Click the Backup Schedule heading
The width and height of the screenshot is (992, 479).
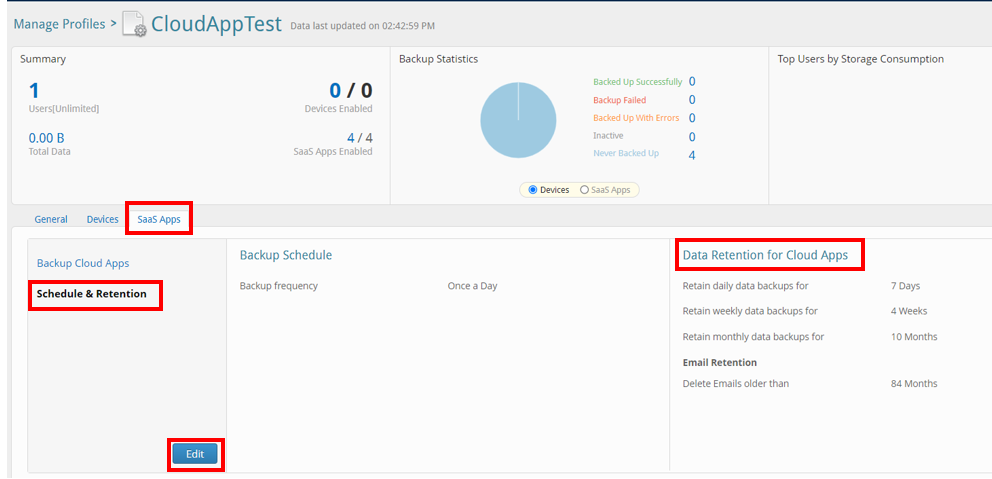[286, 255]
